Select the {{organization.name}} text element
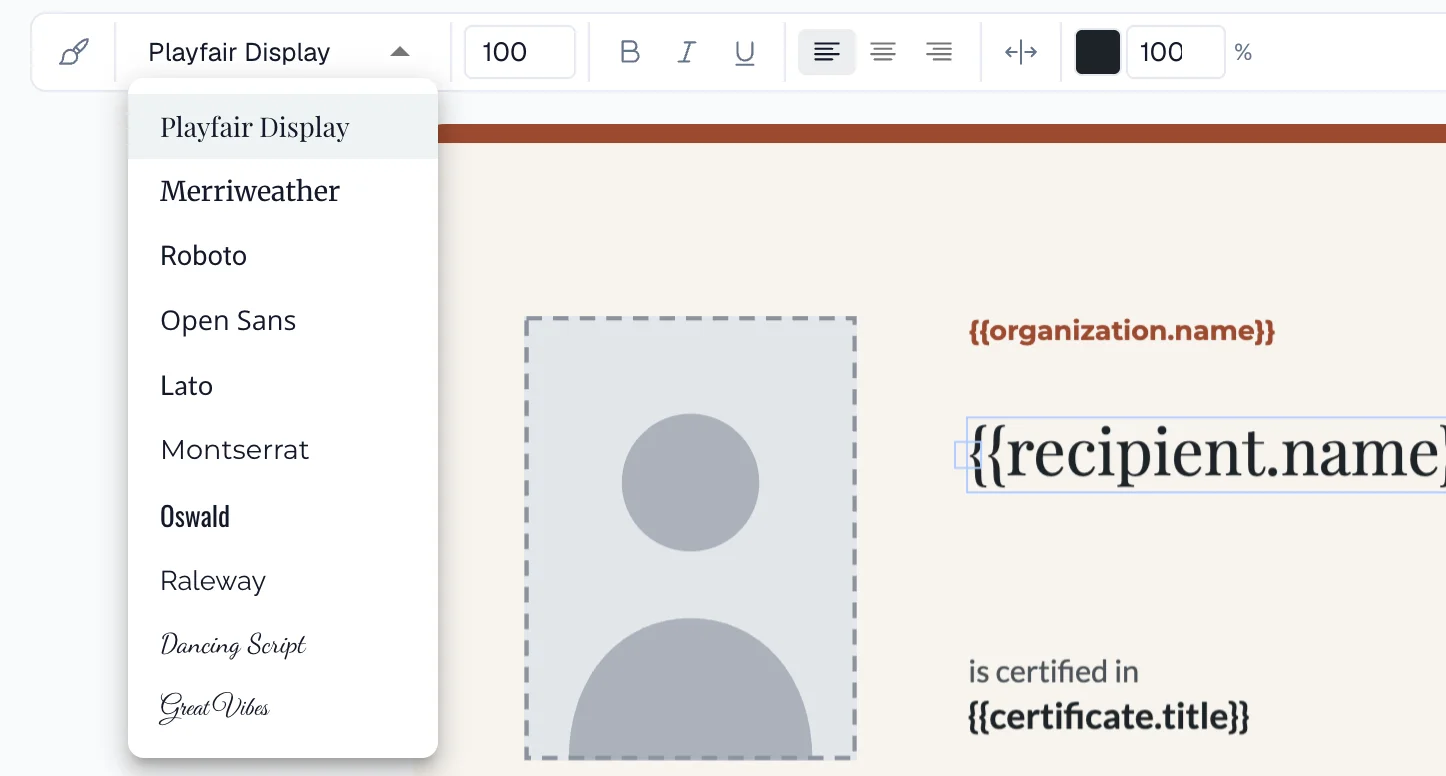Viewport: 1446px width, 776px height. (x=1122, y=331)
